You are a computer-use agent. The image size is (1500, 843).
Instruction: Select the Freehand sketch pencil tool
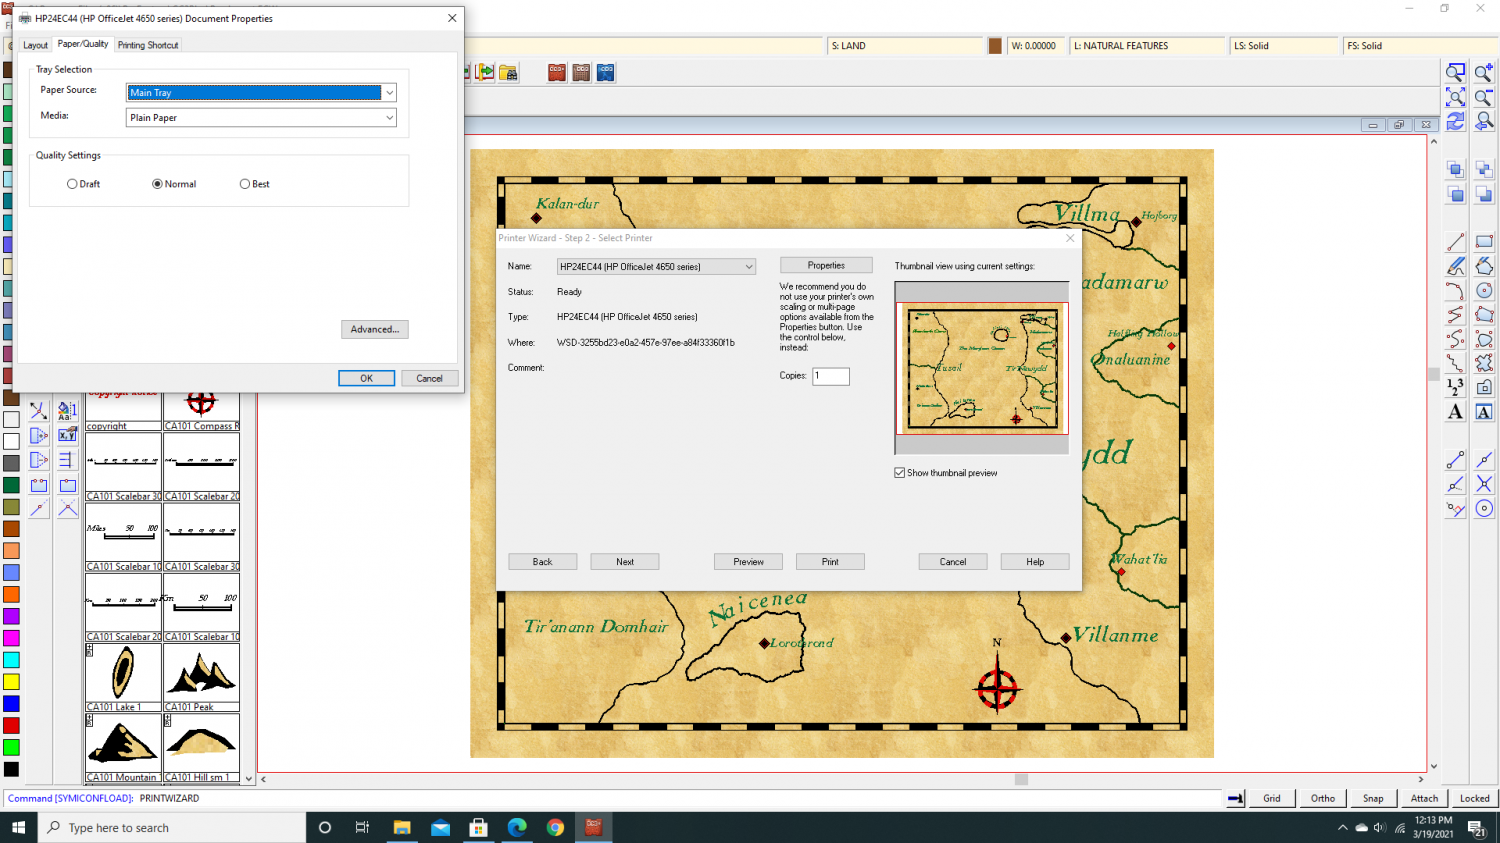pyautogui.click(x=1456, y=266)
